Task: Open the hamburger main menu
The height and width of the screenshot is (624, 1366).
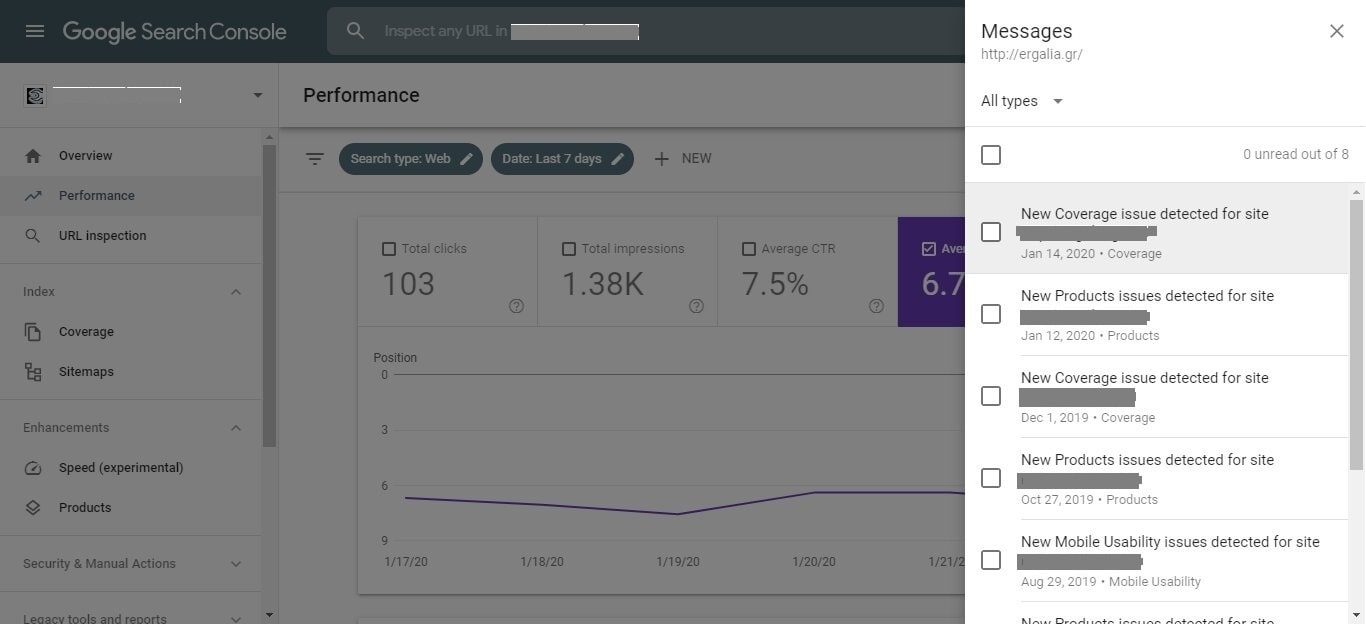Action: click(35, 31)
